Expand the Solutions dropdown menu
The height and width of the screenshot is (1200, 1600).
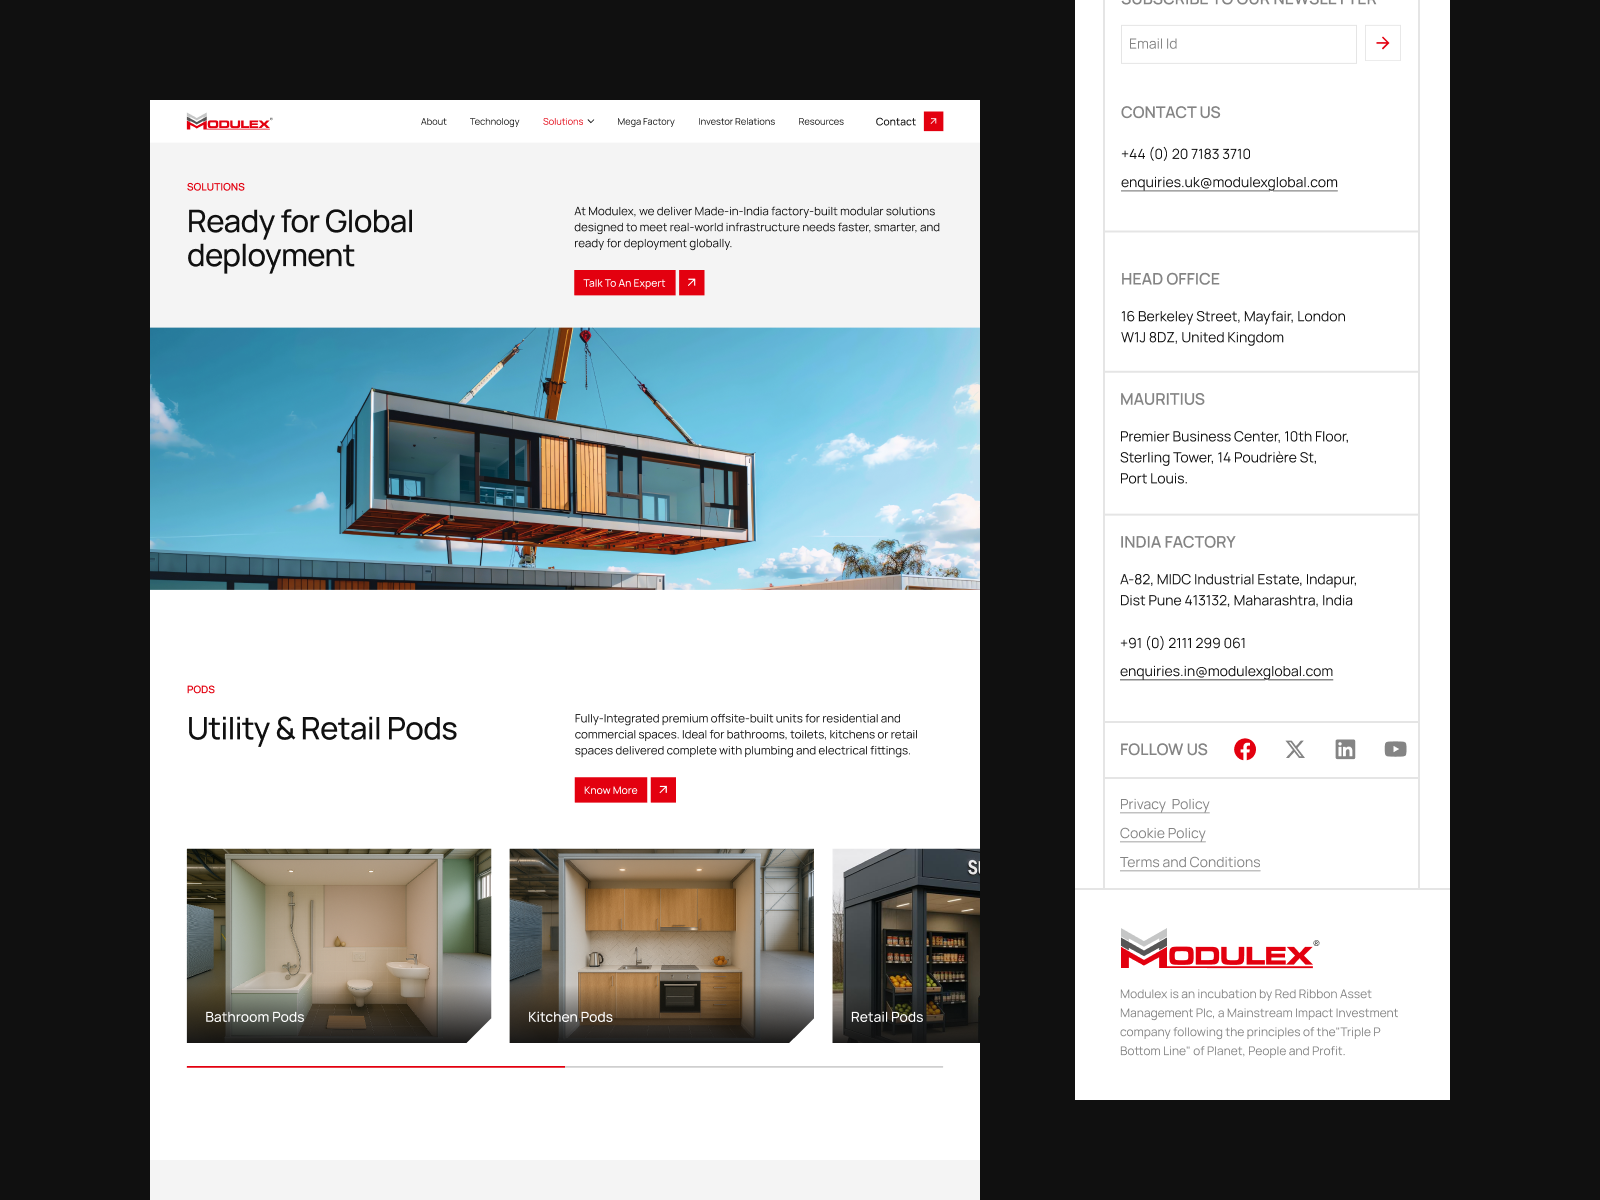(568, 122)
